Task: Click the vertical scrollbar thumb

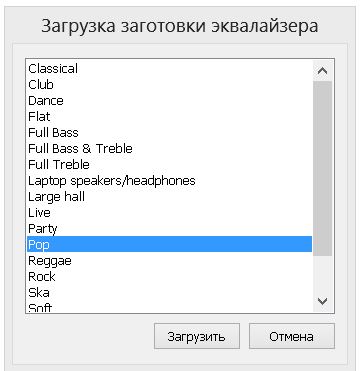Action: [322, 168]
